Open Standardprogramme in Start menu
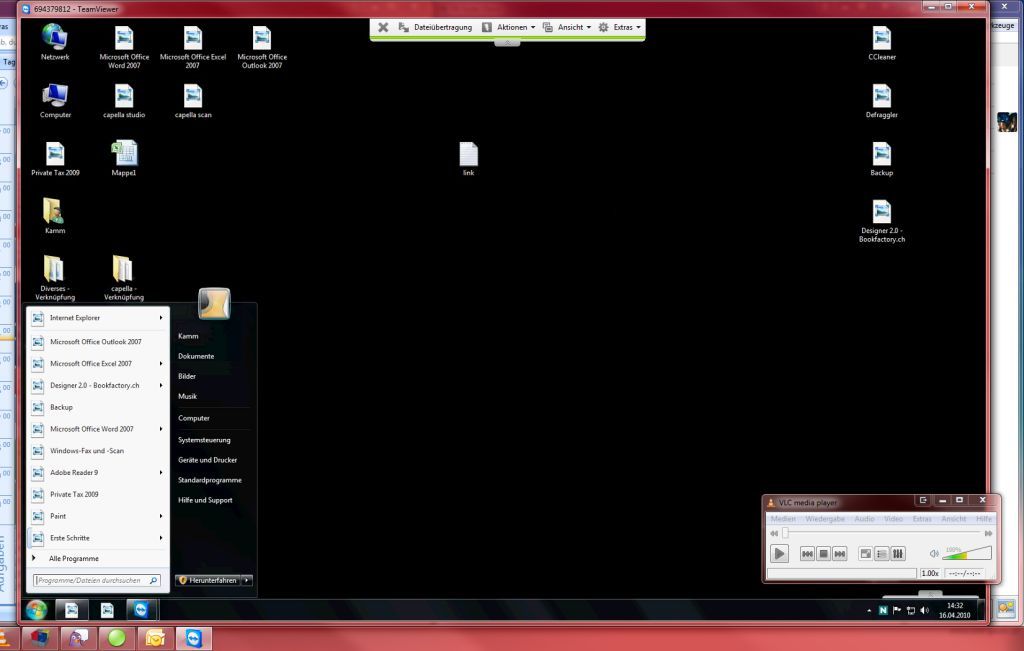Image resolution: width=1024 pixels, height=651 pixels. click(210, 480)
